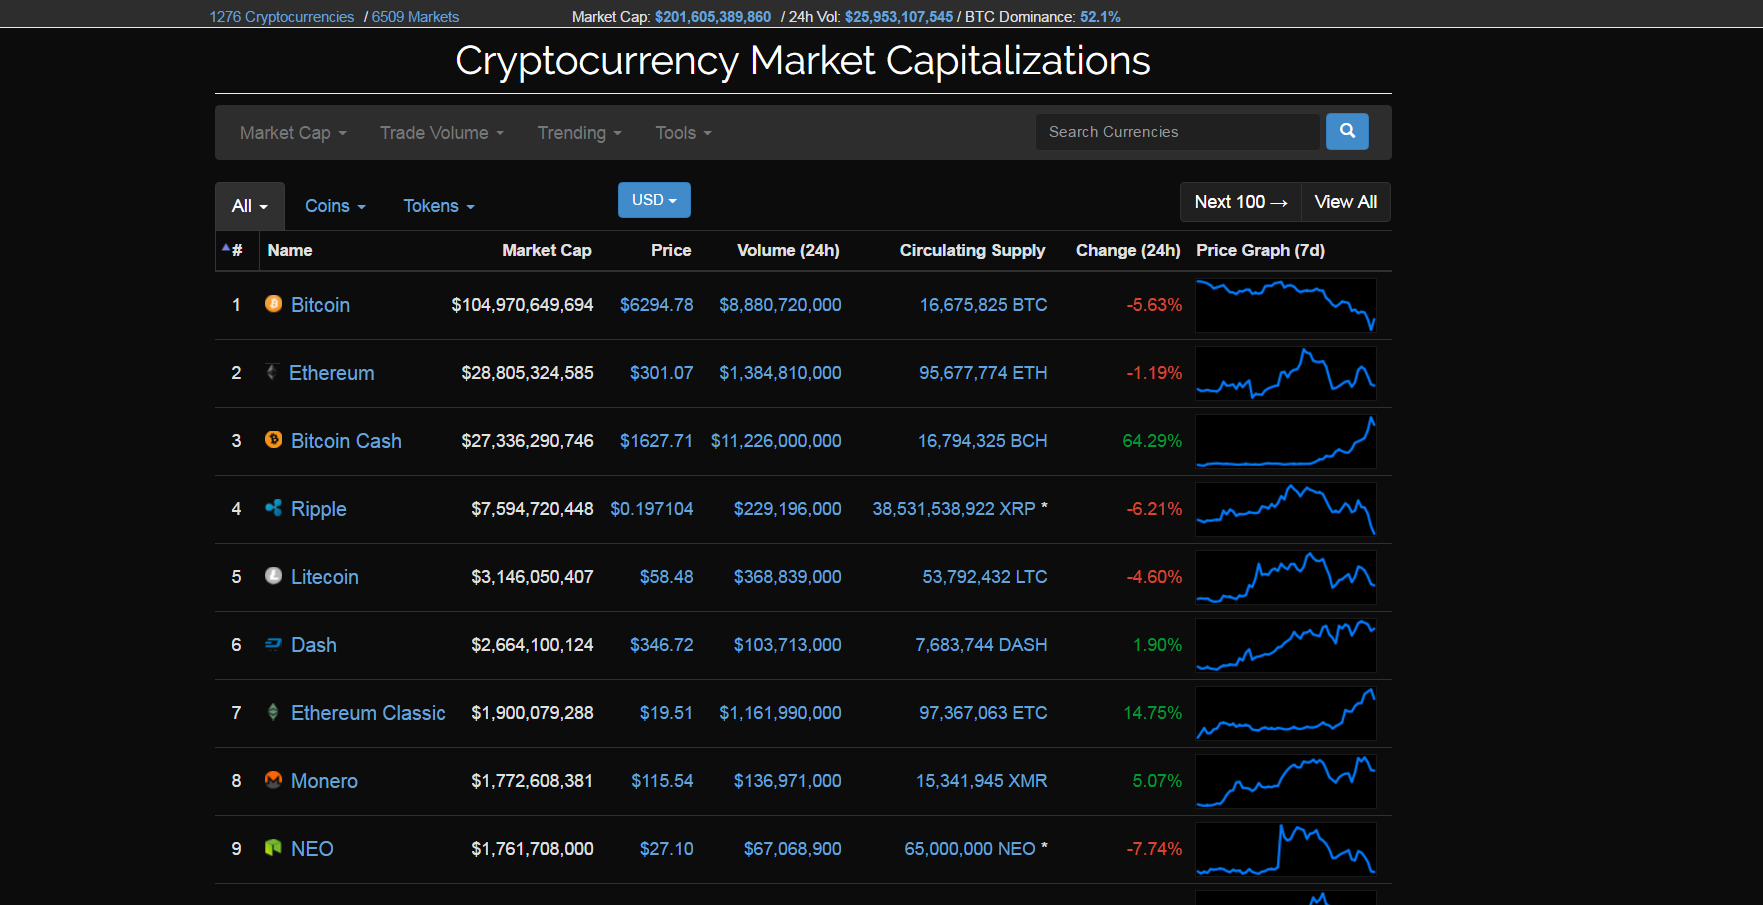Open the Coins filter tab
The image size is (1763, 905).
(x=335, y=206)
